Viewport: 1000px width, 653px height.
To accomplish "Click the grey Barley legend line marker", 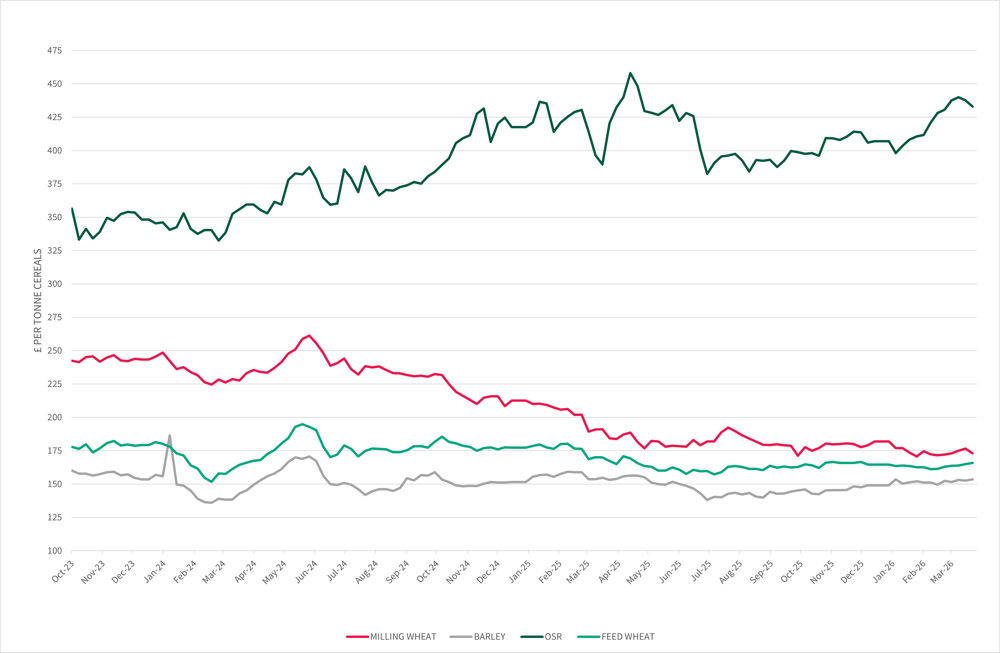I will 461,636.
